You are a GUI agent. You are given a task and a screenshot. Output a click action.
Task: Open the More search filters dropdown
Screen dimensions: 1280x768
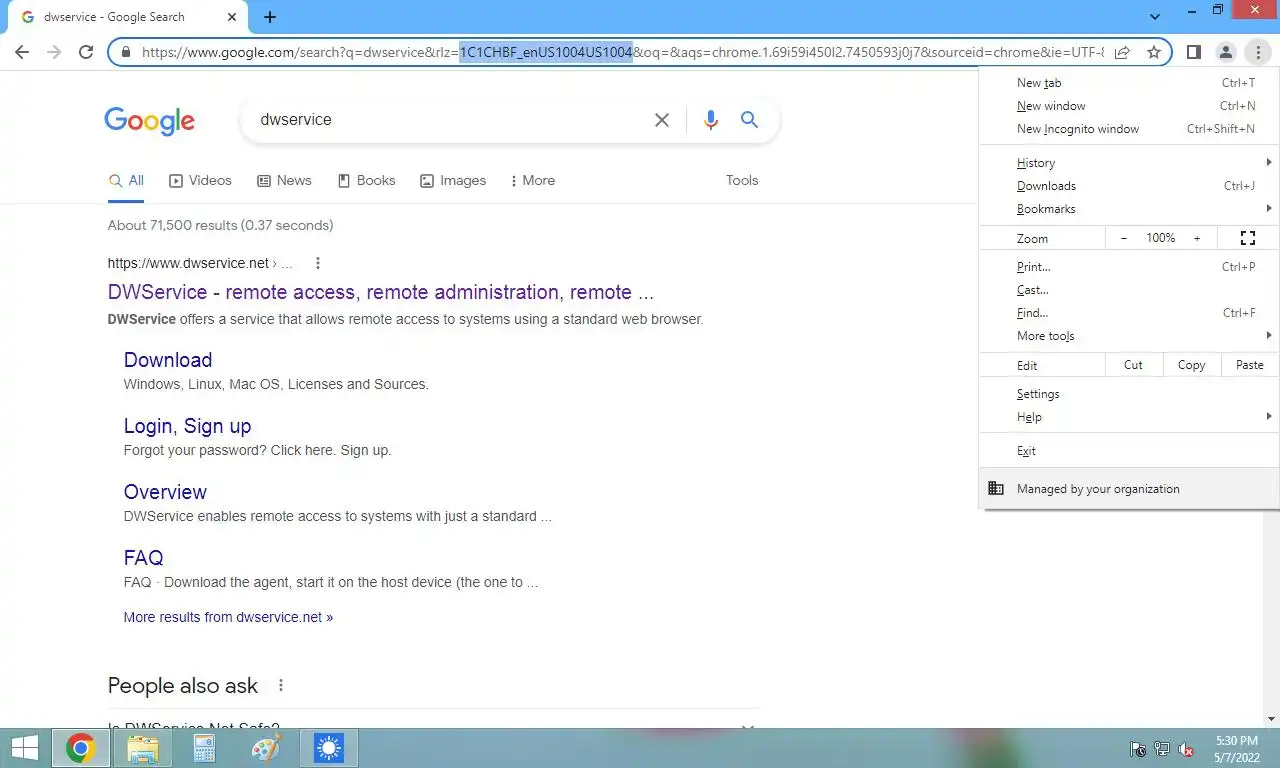[x=532, y=181]
